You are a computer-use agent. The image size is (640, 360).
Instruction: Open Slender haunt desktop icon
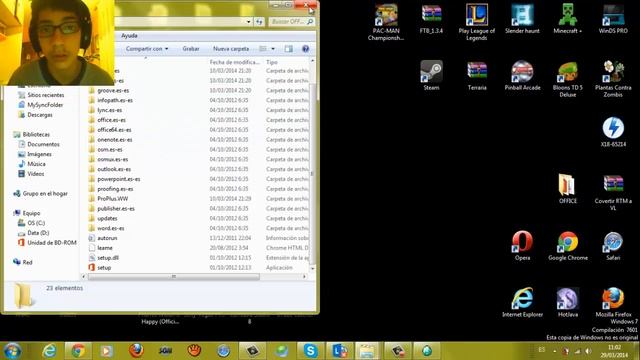click(x=522, y=20)
